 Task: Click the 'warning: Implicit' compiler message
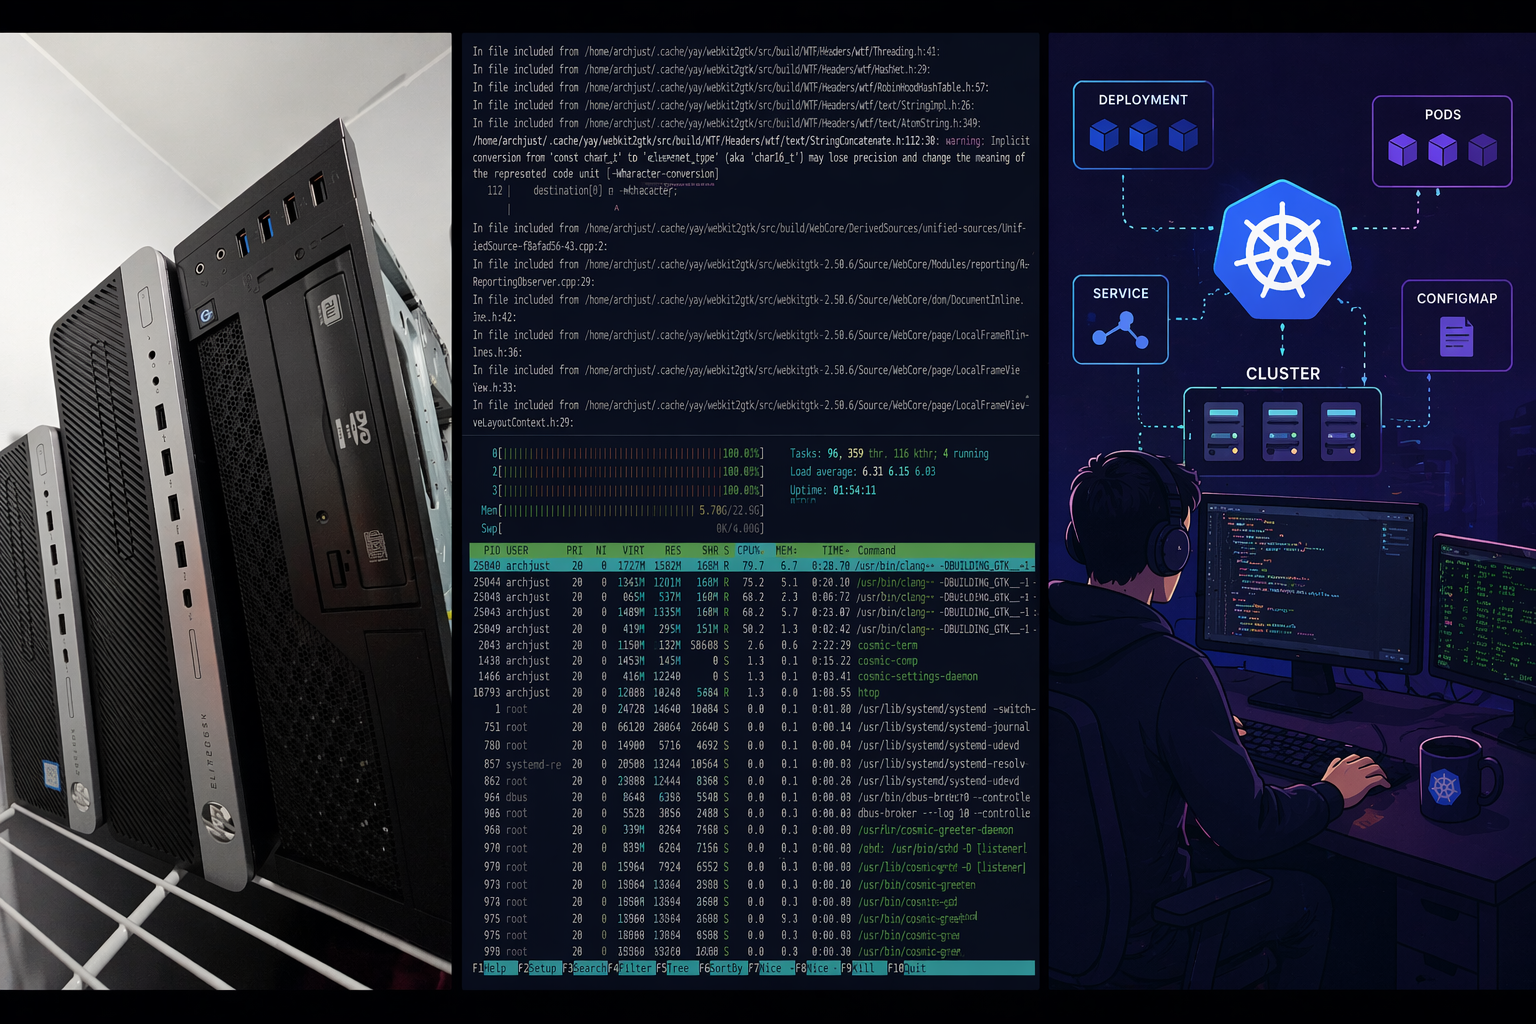987,141
